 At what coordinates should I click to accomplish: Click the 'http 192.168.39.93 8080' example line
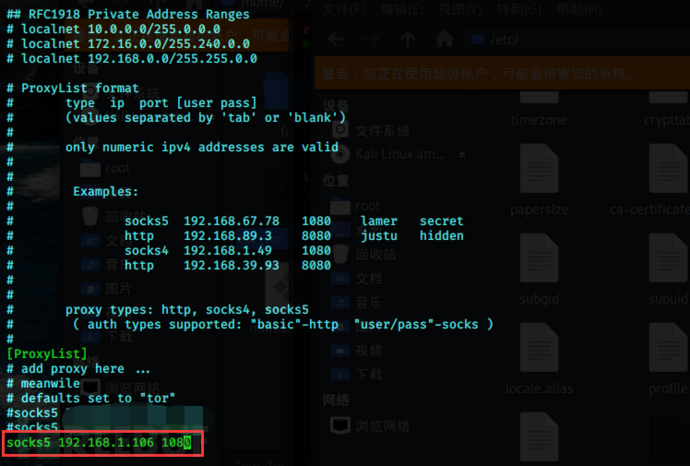[x=228, y=265]
